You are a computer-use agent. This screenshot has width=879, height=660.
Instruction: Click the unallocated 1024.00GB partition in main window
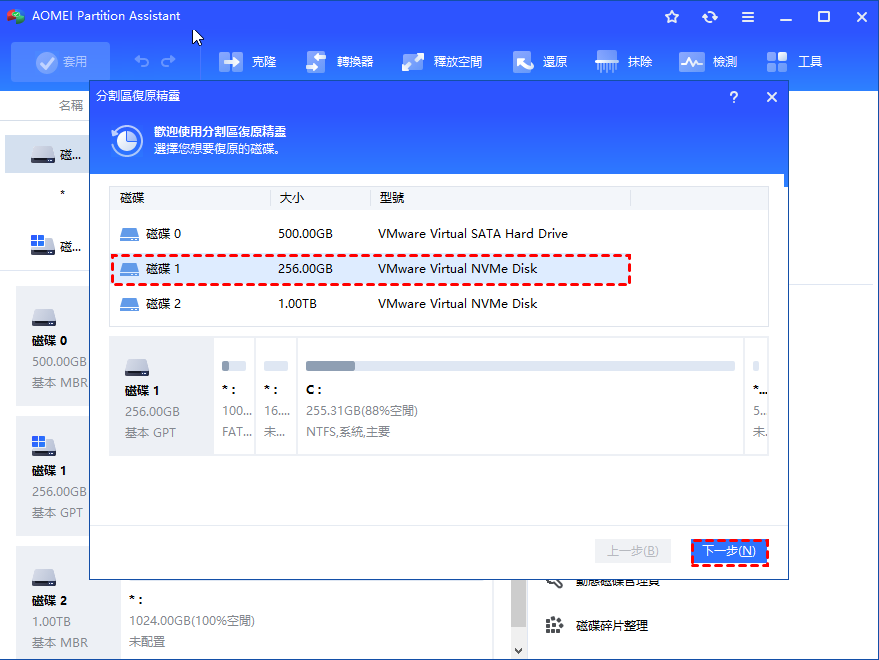tap(306, 620)
